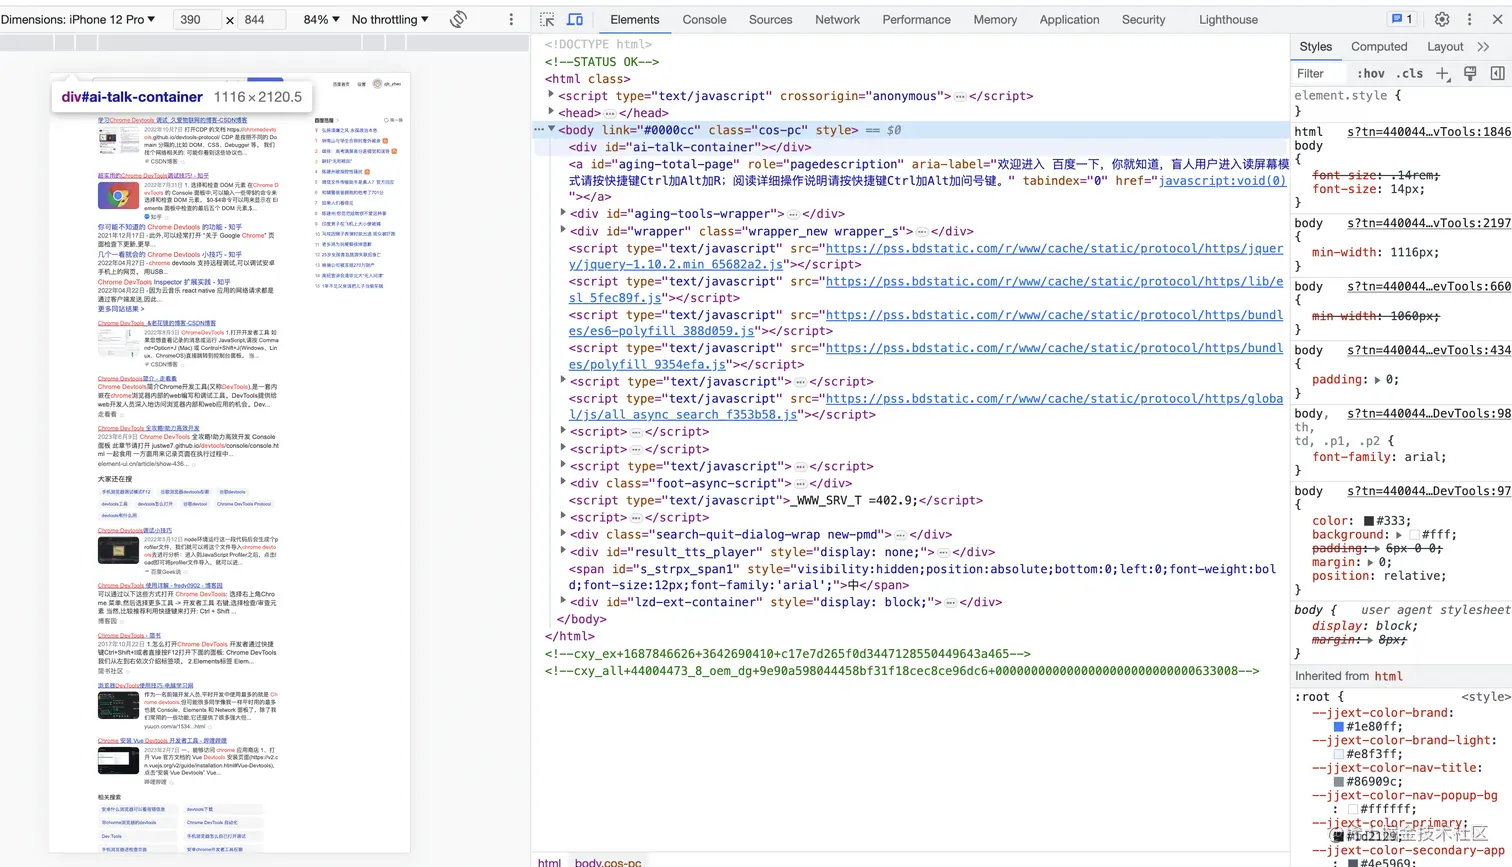Toggle the .cls element classes button
Screen dimensions: 1512x867
tap(1410, 73)
